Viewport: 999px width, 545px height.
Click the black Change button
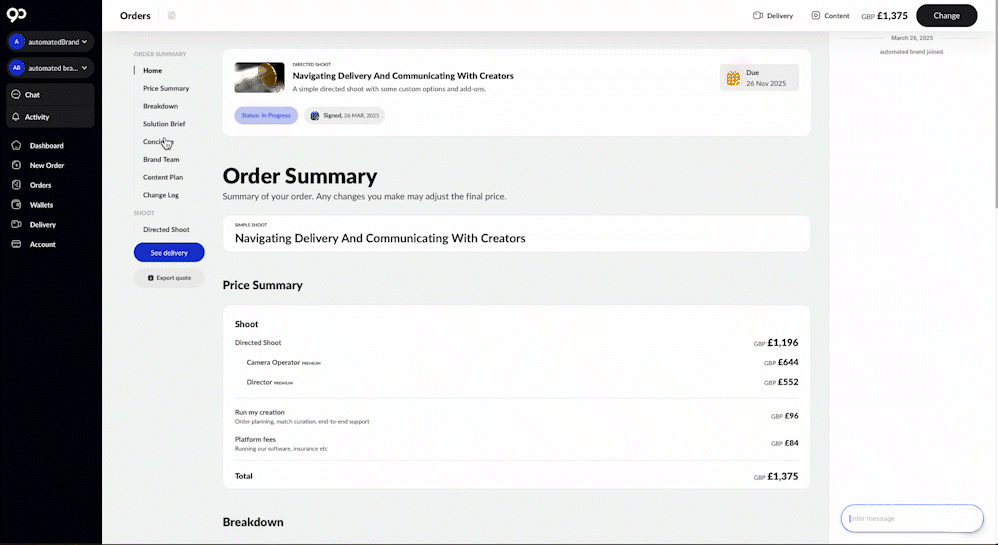click(x=946, y=16)
